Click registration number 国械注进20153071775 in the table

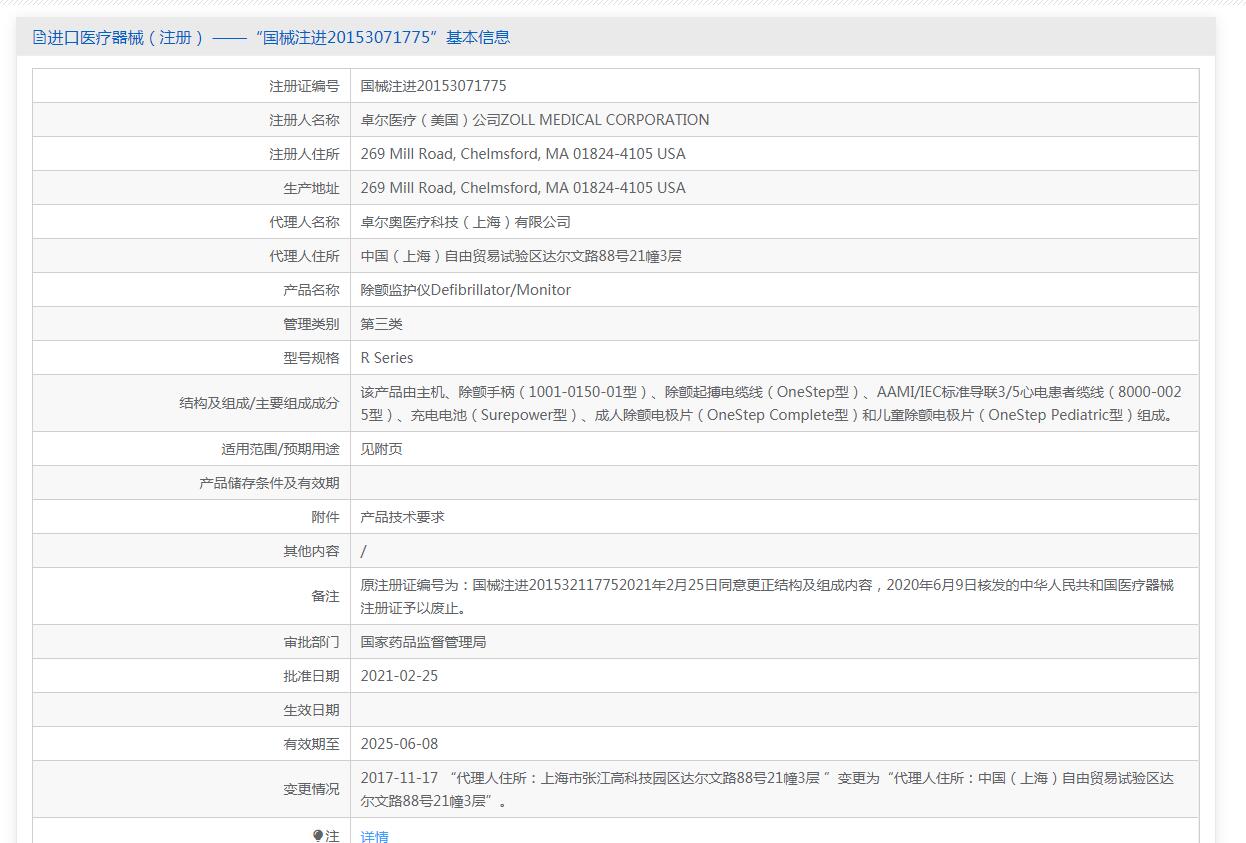[433, 86]
